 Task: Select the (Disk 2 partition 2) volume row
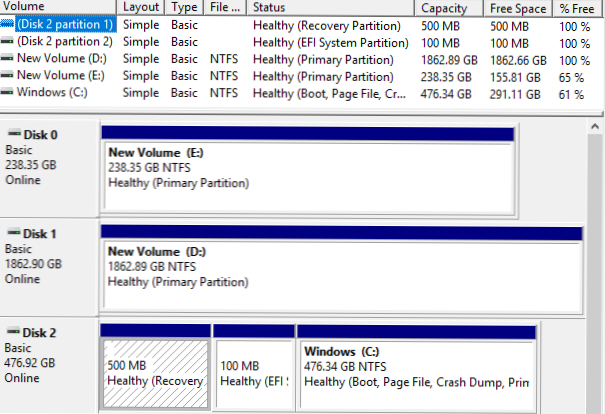click(301, 42)
